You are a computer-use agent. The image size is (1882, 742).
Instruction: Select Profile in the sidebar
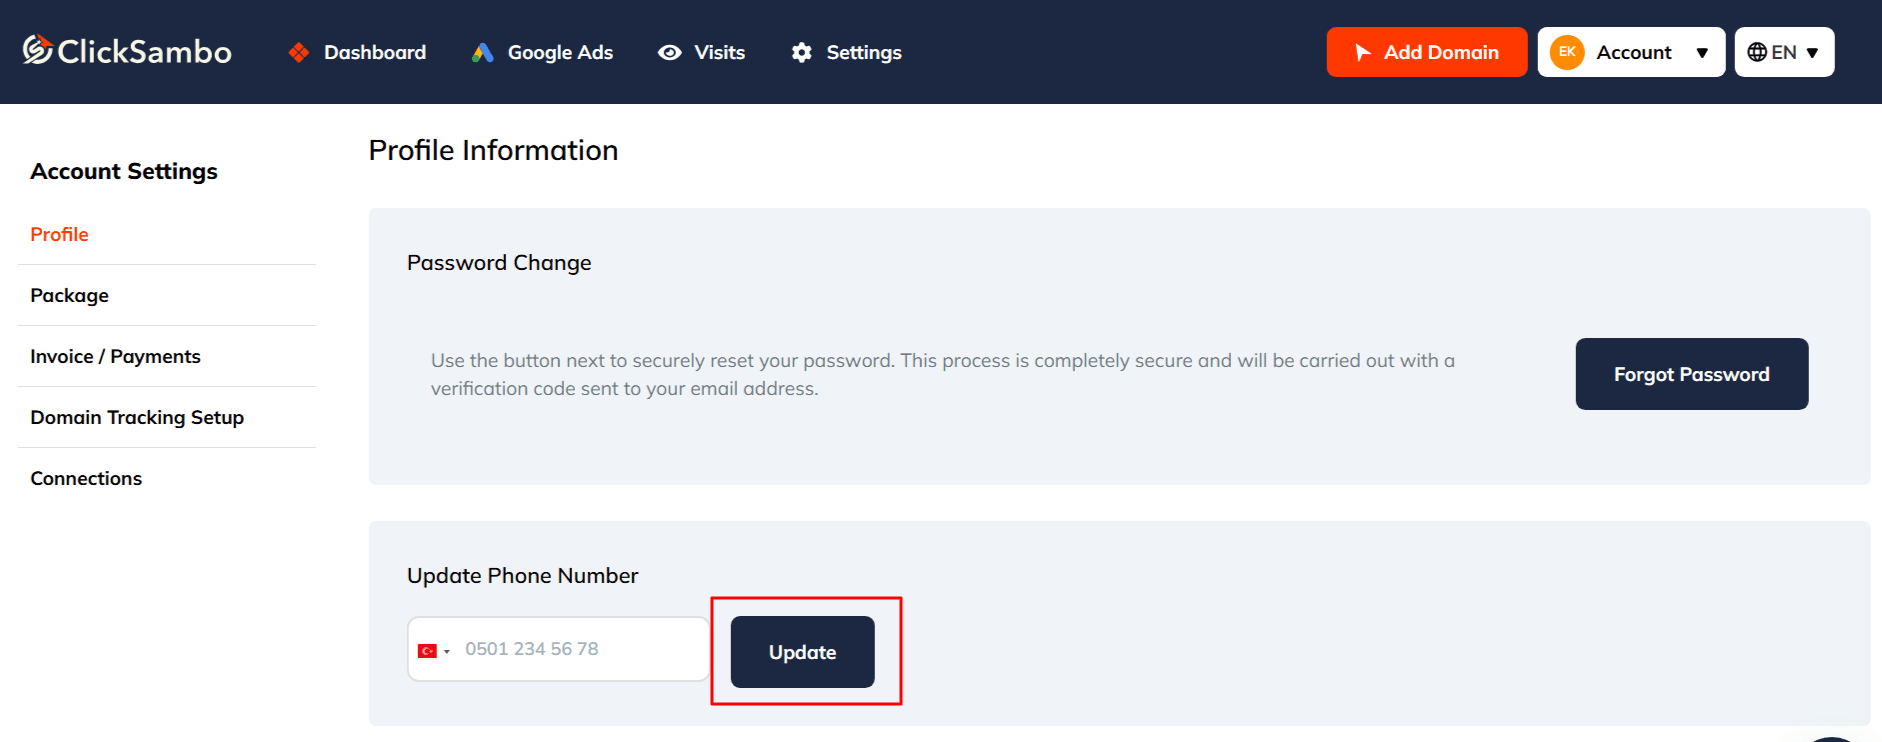coord(59,234)
